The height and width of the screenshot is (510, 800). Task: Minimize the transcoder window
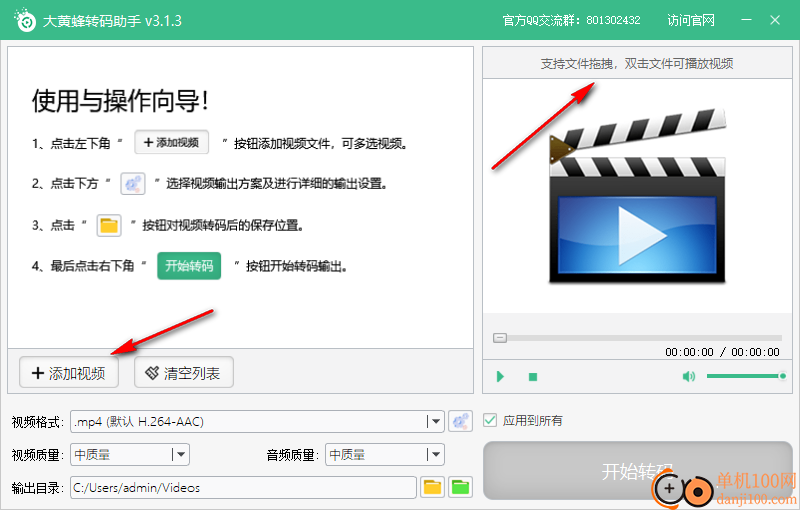pyautogui.click(x=746, y=20)
